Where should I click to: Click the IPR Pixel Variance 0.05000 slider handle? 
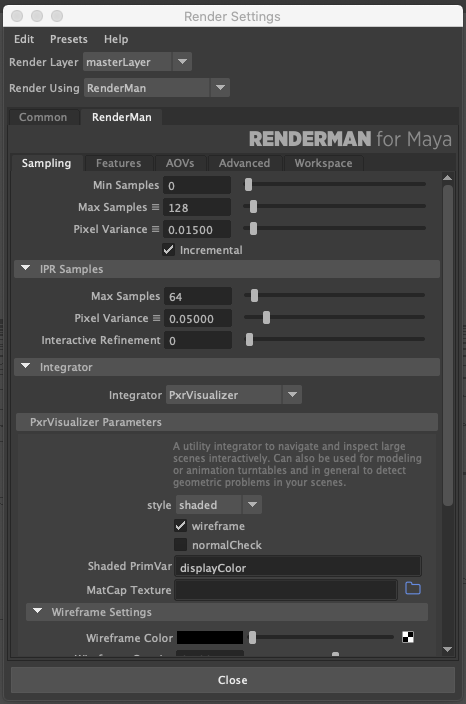(x=266, y=317)
